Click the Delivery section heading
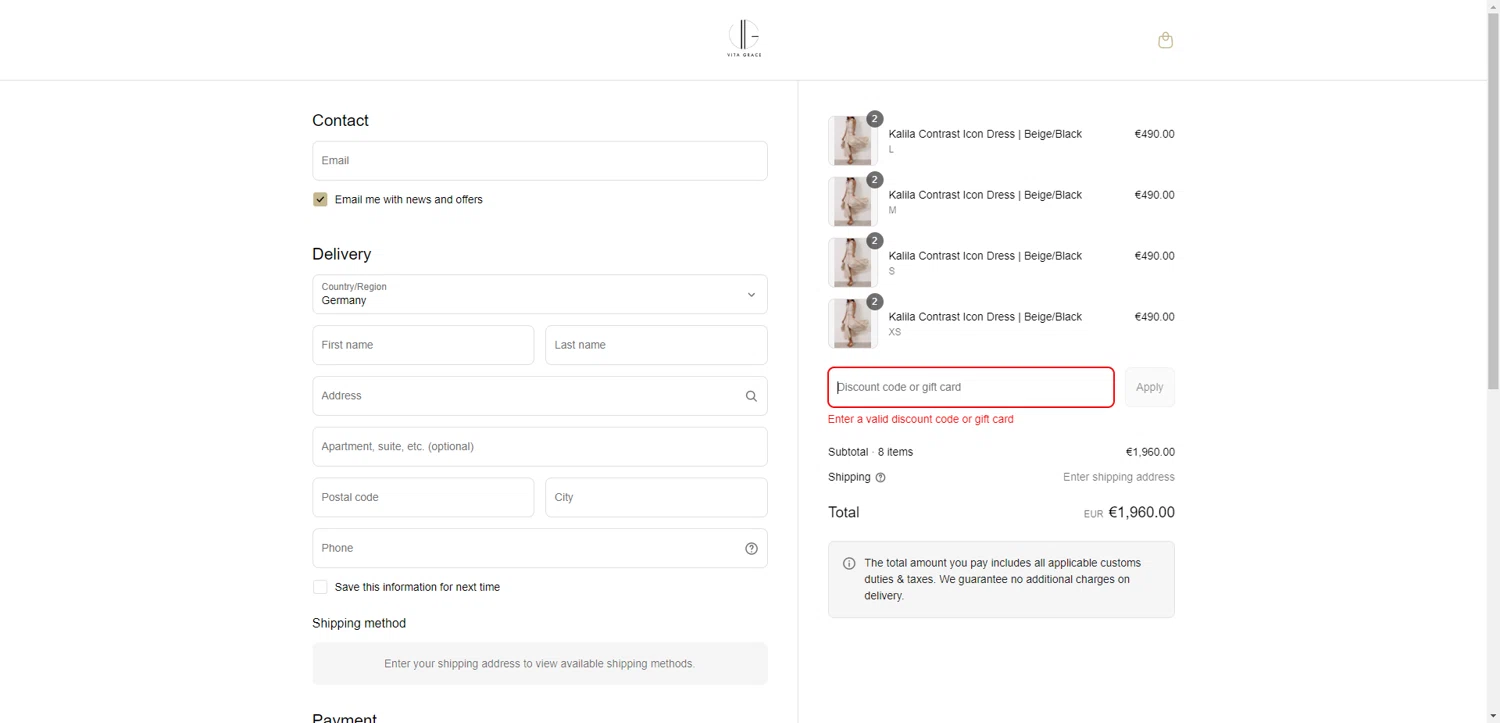This screenshot has width=1500, height=723. (x=341, y=254)
